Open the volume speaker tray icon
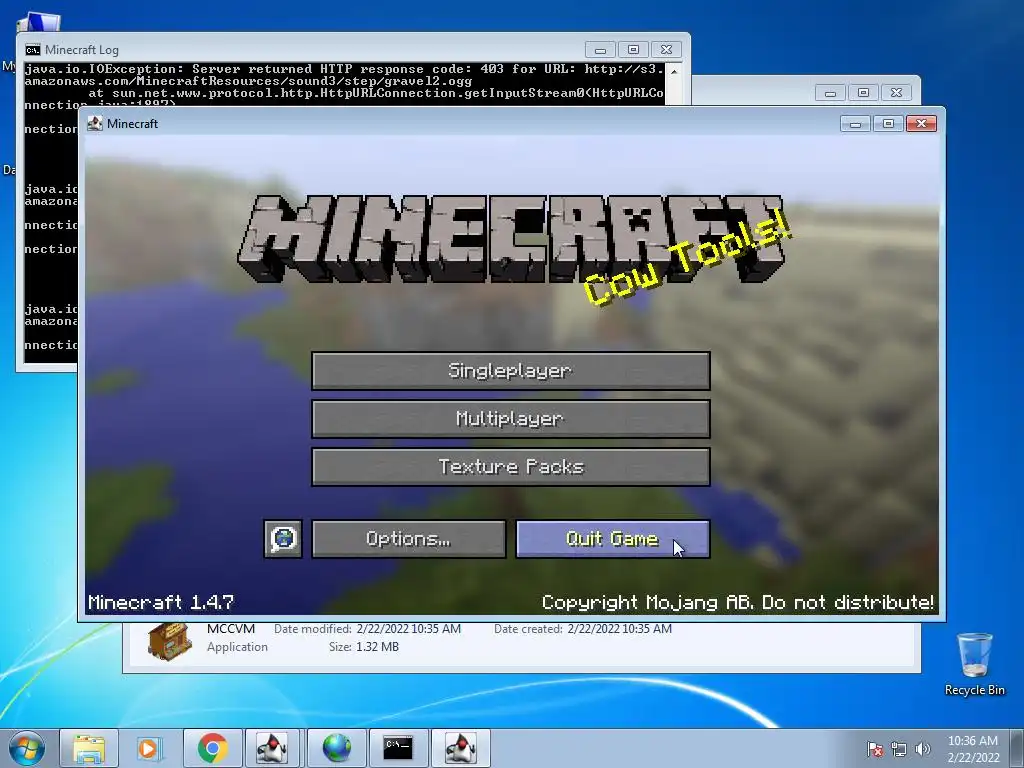1024x768 pixels. tap(922, 749)
